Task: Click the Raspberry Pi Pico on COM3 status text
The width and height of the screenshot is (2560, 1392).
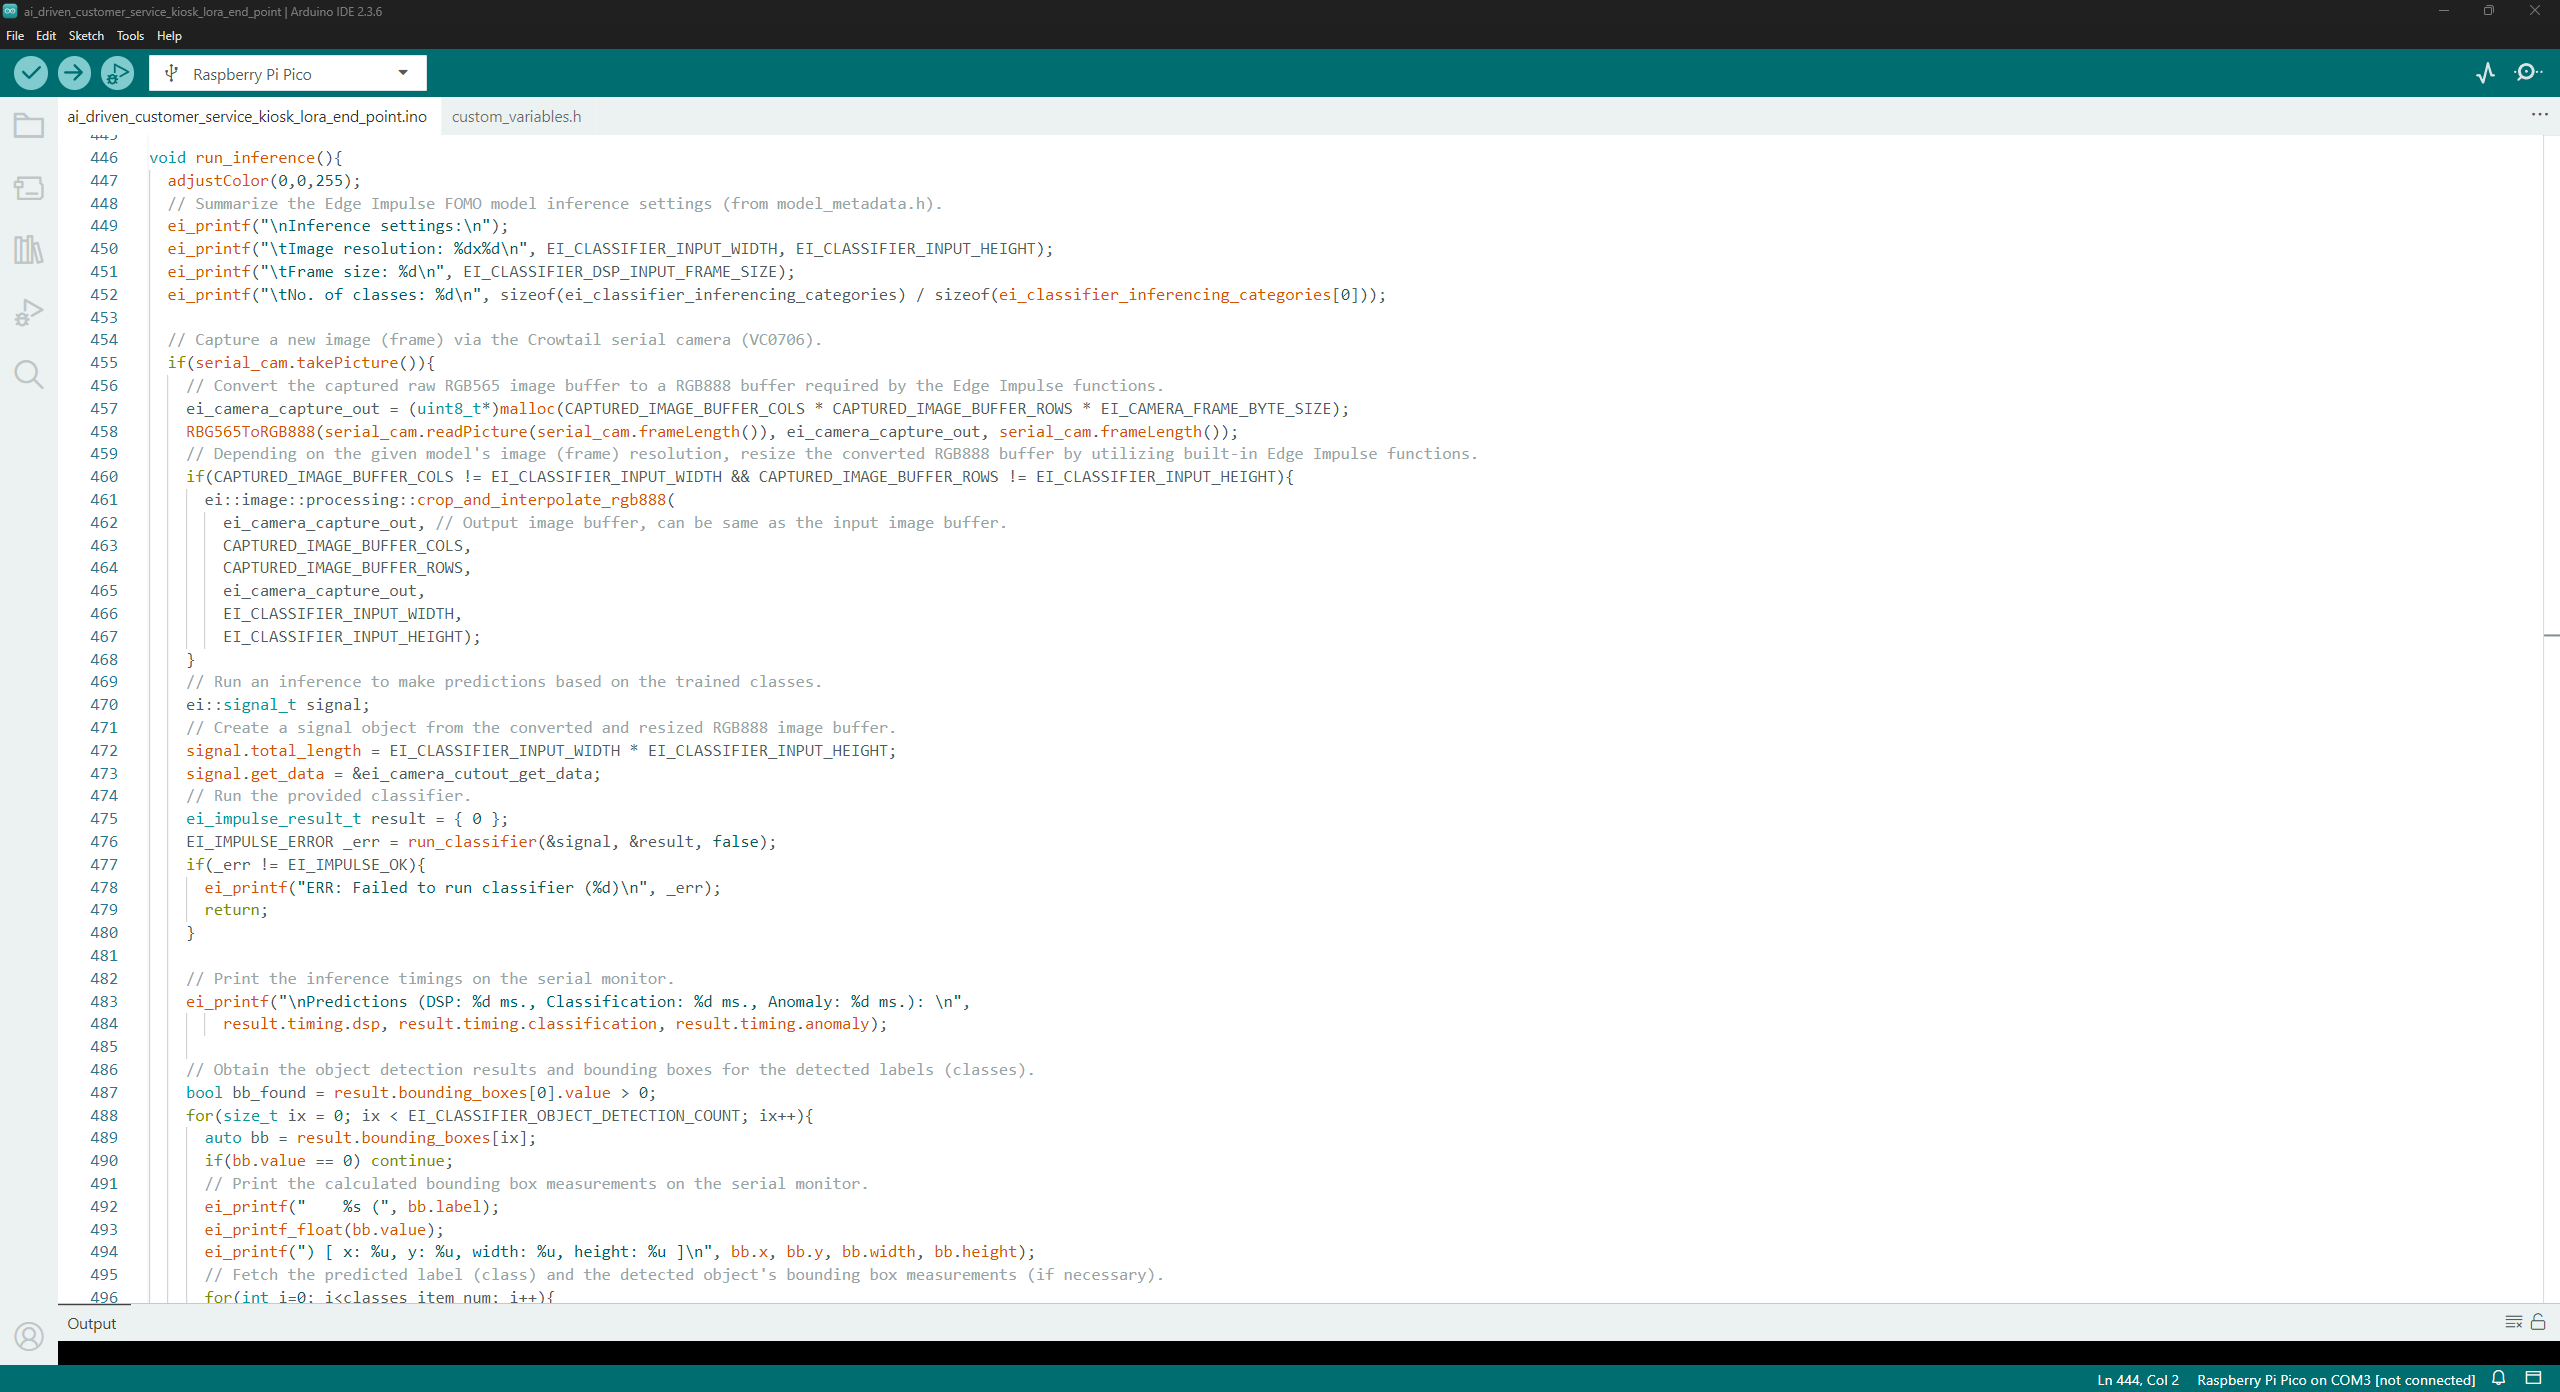Action: [x=2335, y=1380]
